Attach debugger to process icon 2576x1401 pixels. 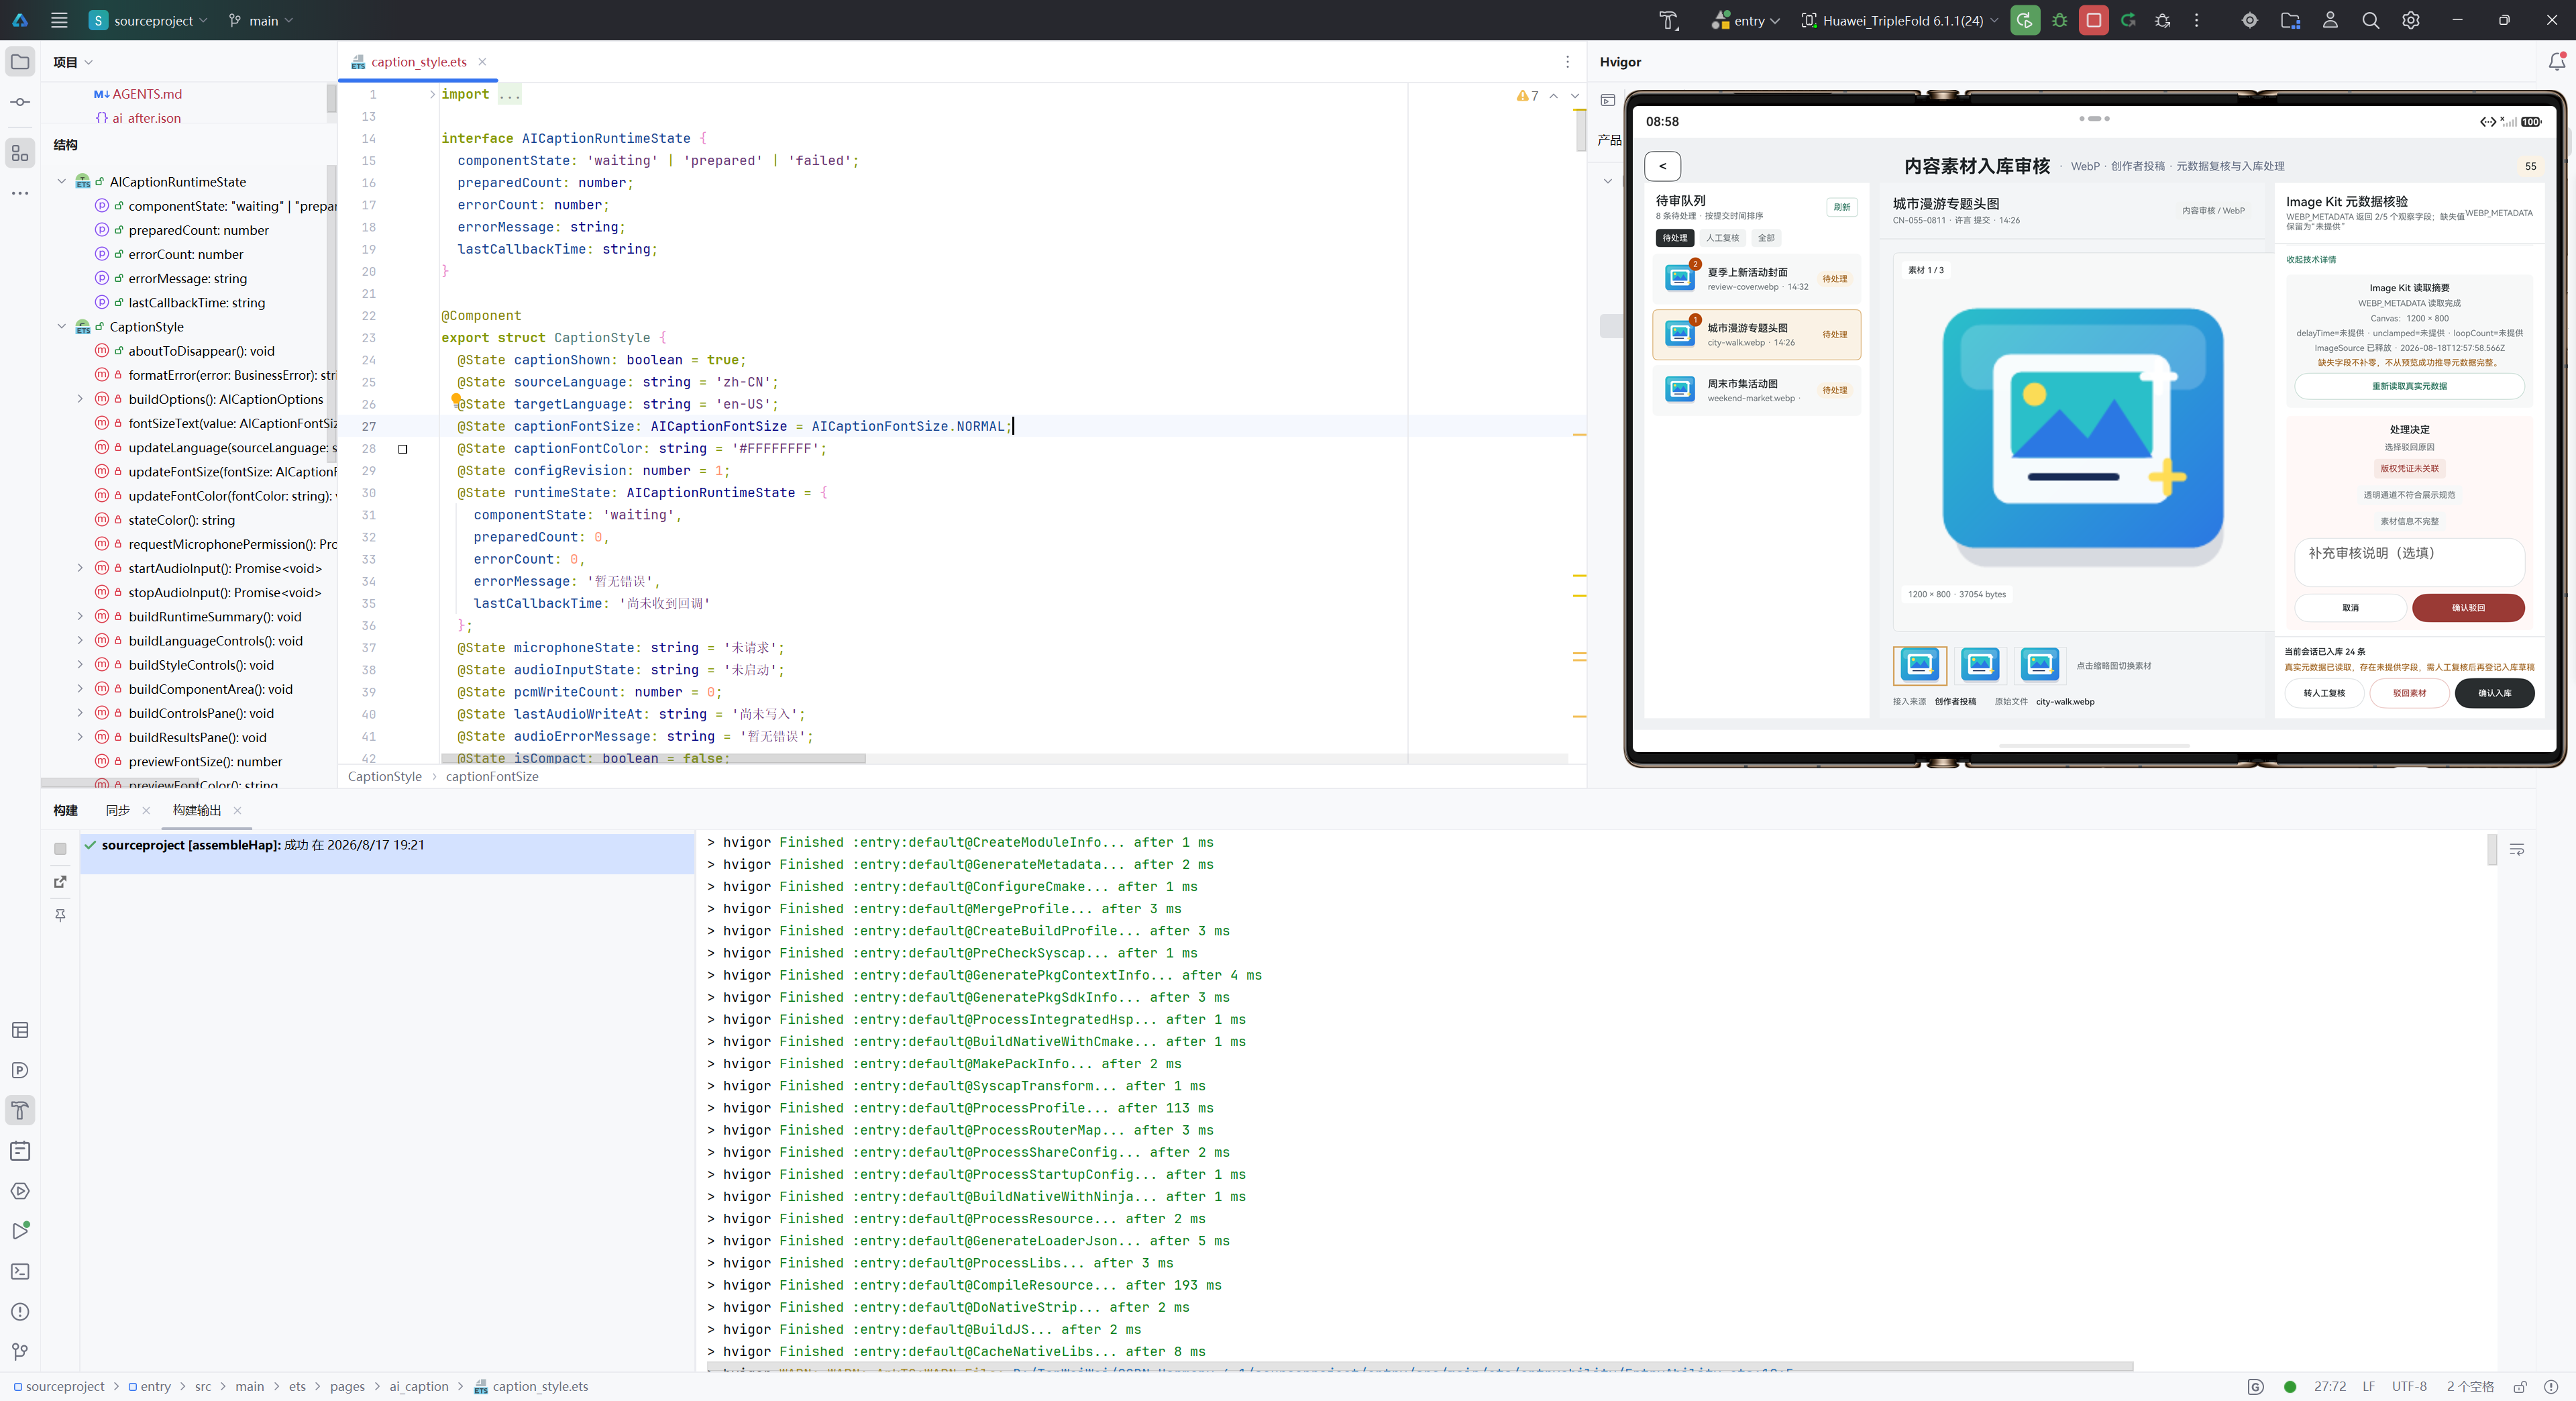click(x=2162, y=20)
